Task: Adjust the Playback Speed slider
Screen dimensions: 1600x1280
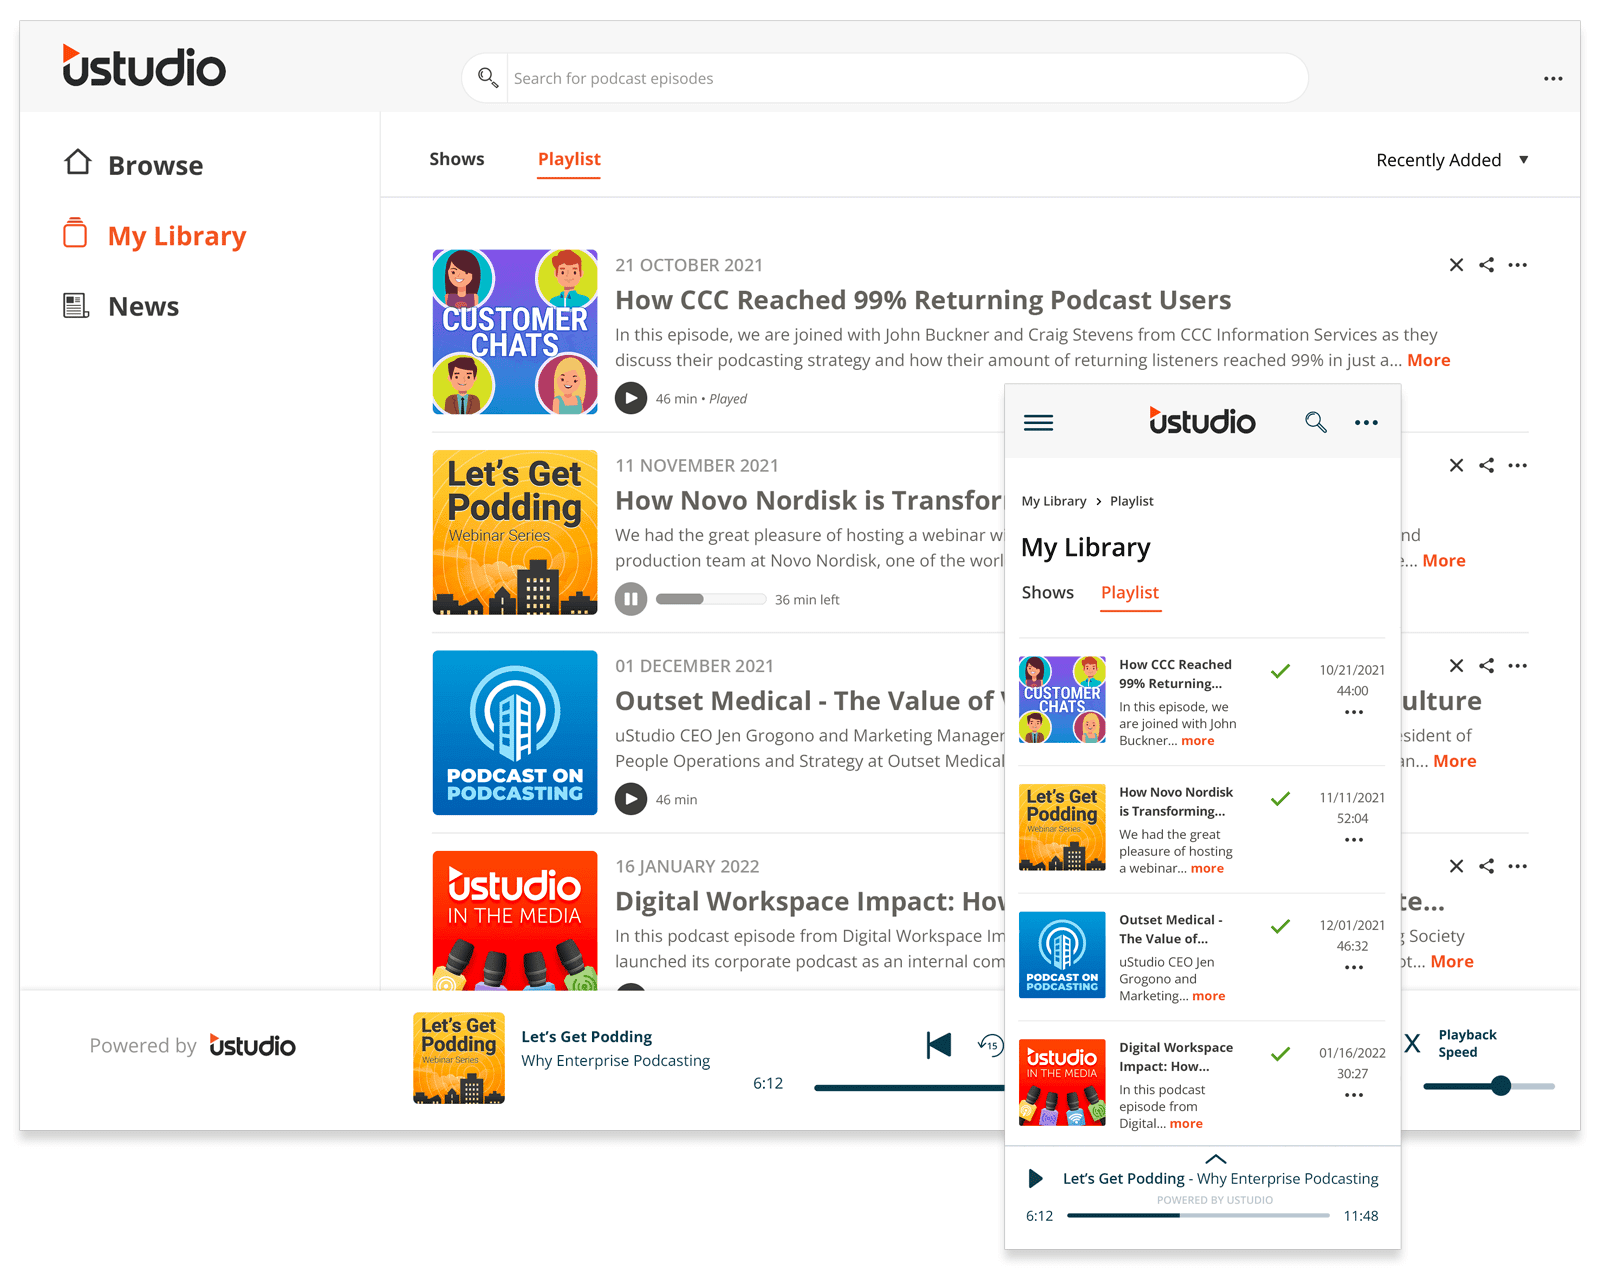Action: click(x=1489, y=1086)
